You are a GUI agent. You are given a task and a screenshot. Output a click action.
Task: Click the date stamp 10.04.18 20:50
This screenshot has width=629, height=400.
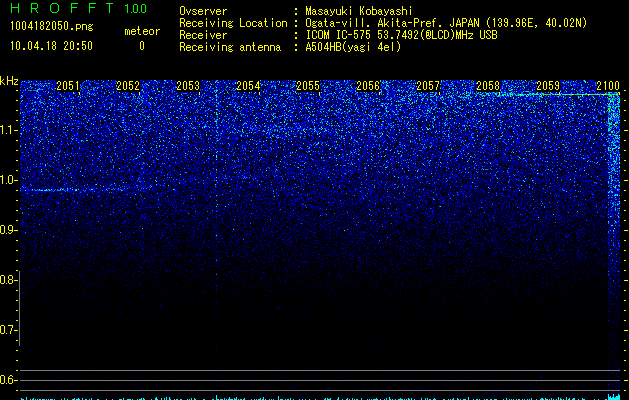coord(51,46)
